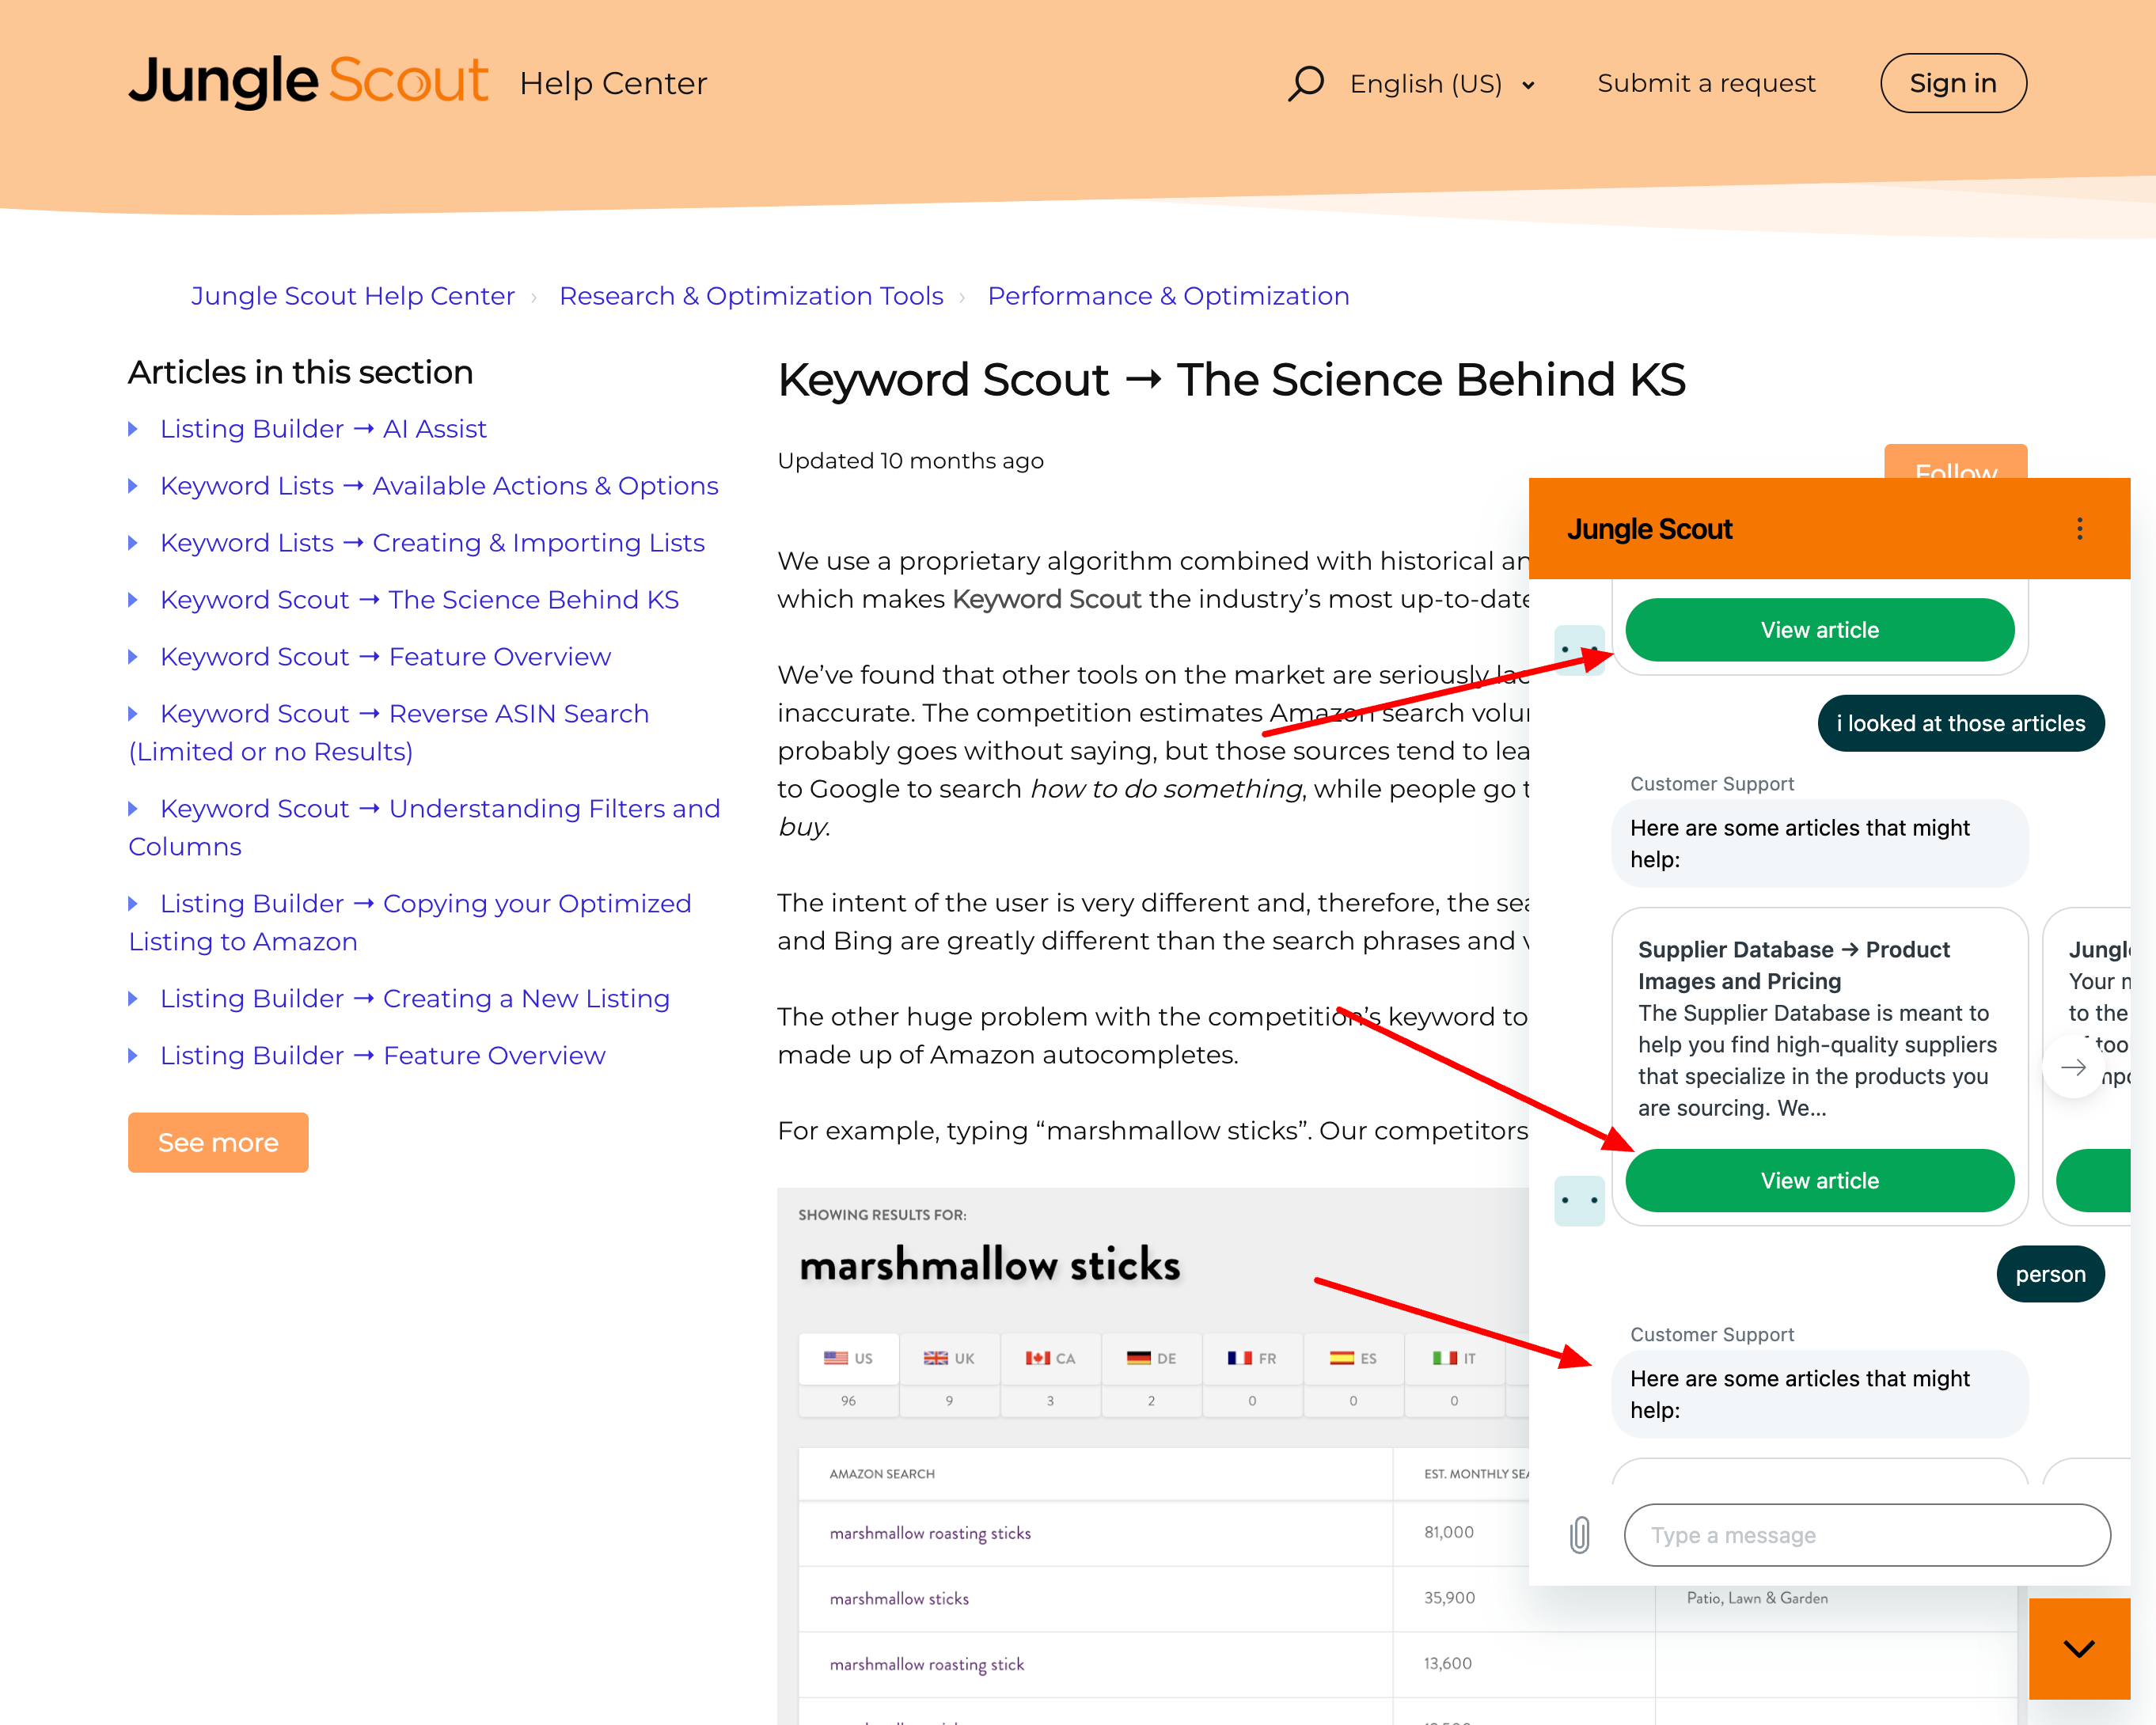Click the 'marshmallow sticks' table row
Image resolution: width=2156 pixels, height=1725 pixels.
pyautogui.click(x=1163, y=1599)
